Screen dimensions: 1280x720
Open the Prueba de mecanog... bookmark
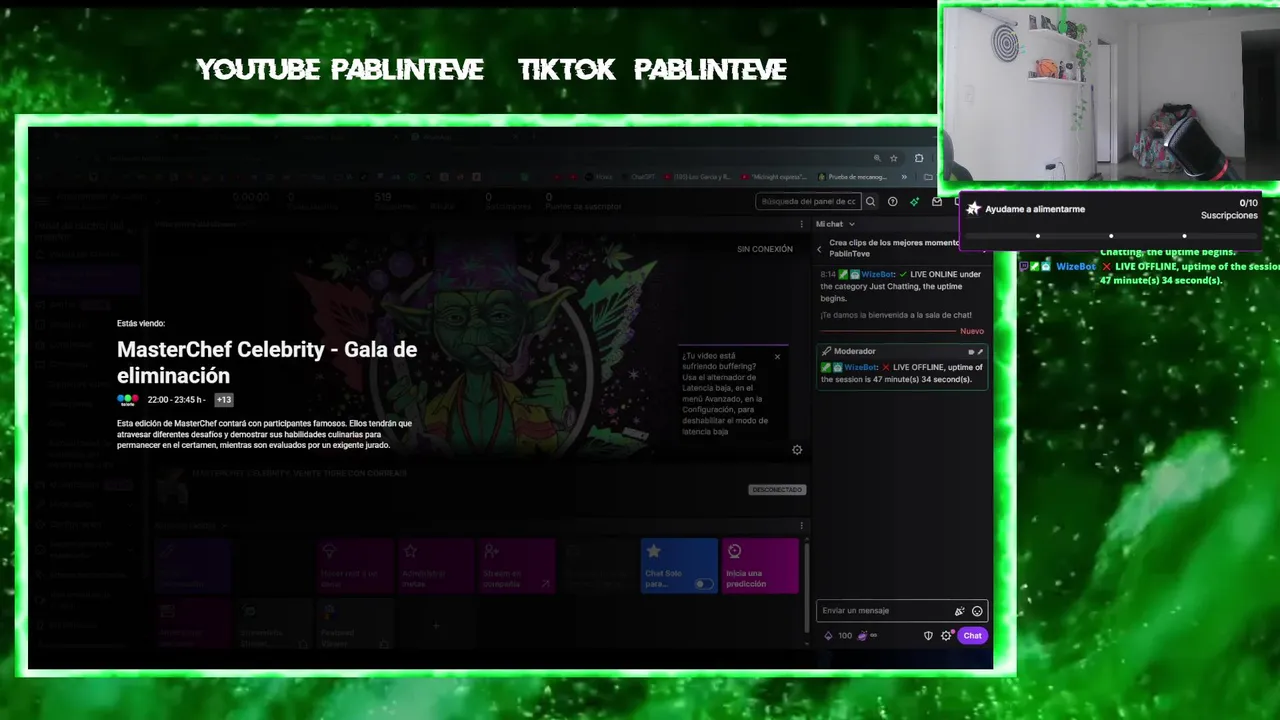tap(852, 177)
